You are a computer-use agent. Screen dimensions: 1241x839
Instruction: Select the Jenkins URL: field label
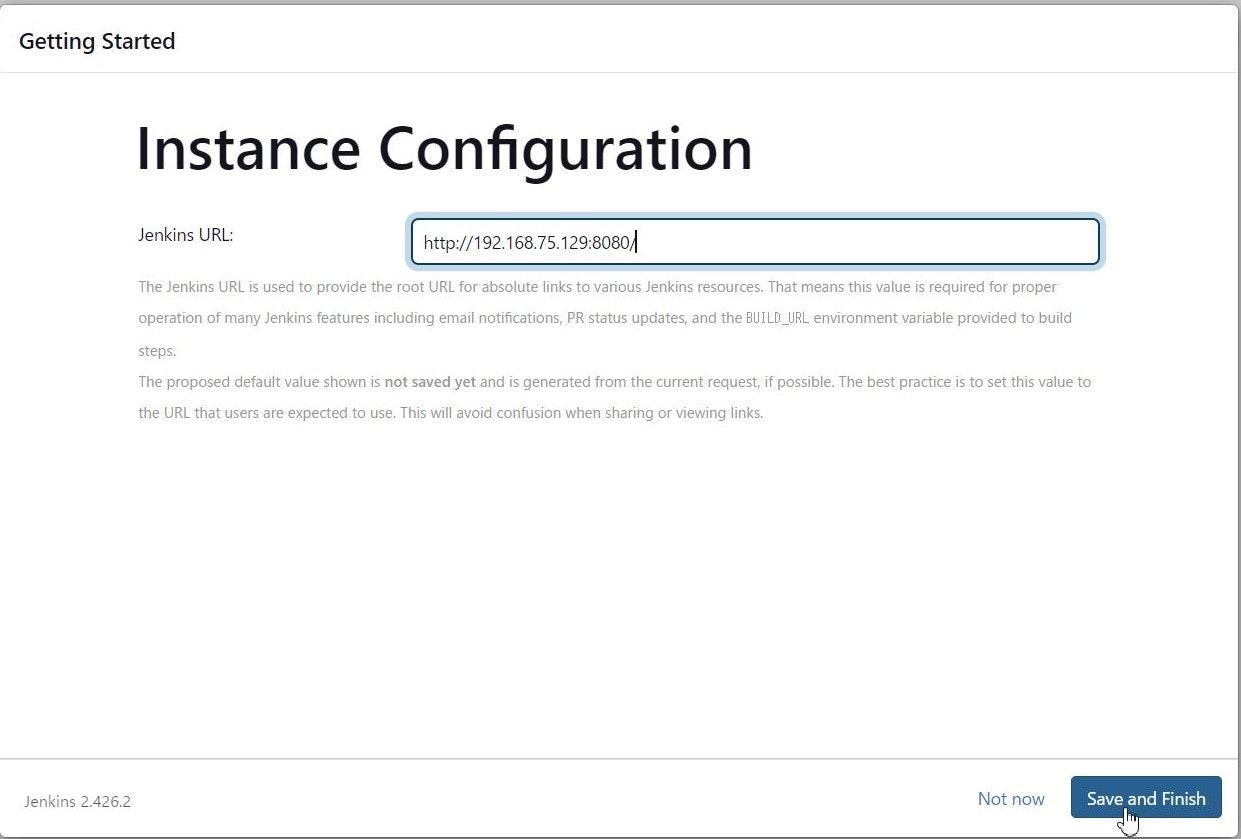pyautogui.click(x=186, y=235)
